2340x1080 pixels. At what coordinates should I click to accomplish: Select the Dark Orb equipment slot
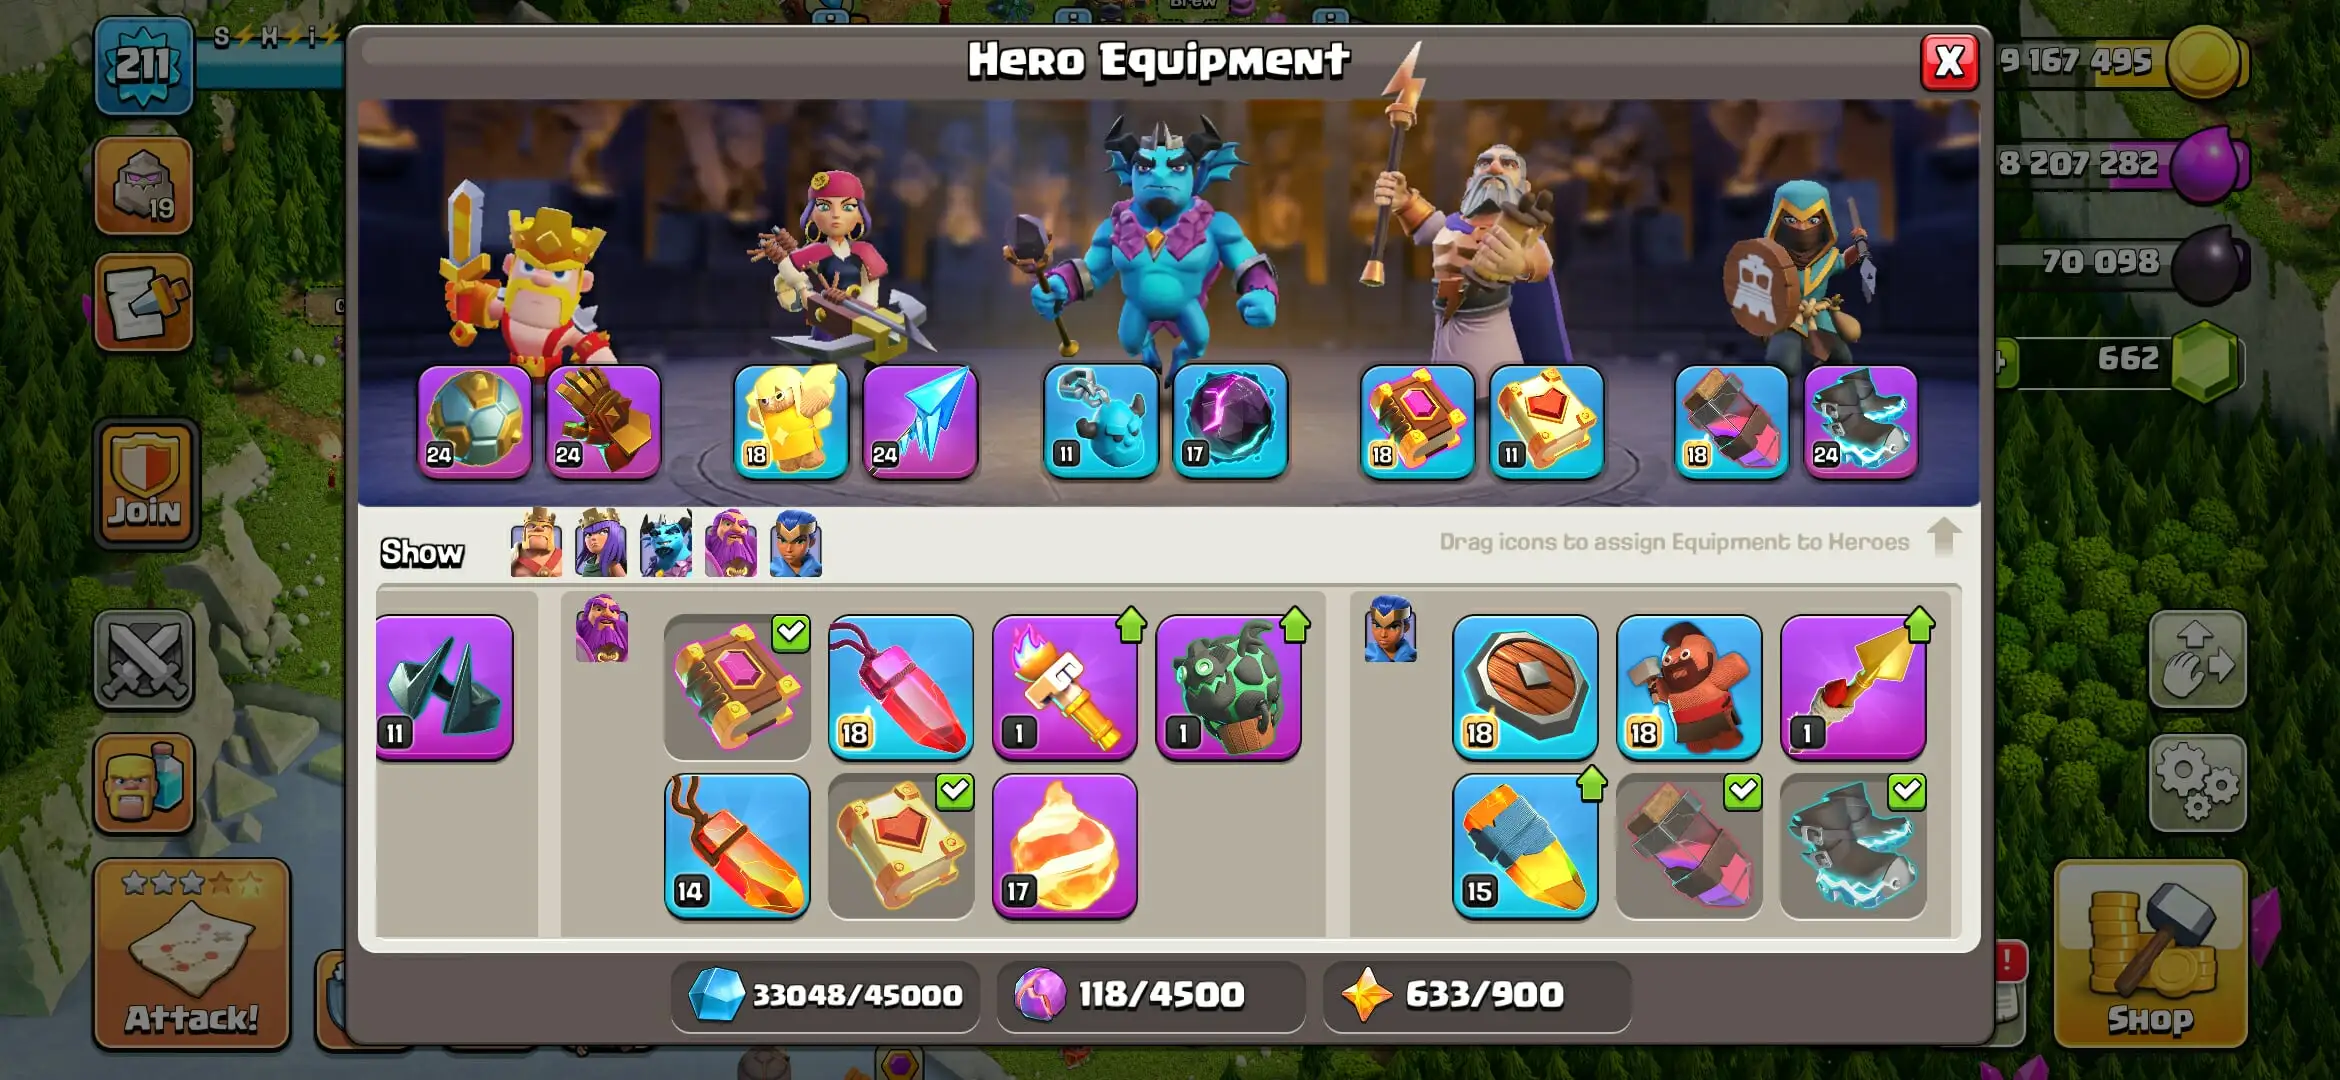pyautogui.click(x=1230, y=421)
